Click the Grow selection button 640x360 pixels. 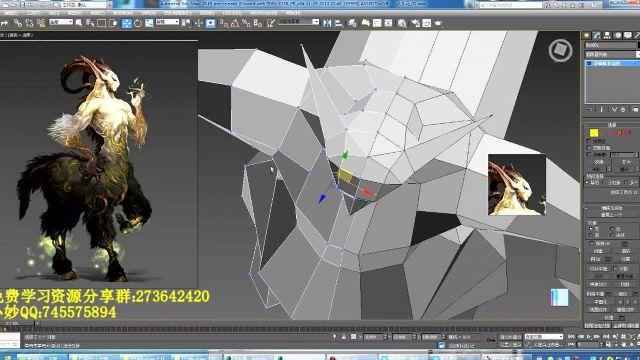627,162
